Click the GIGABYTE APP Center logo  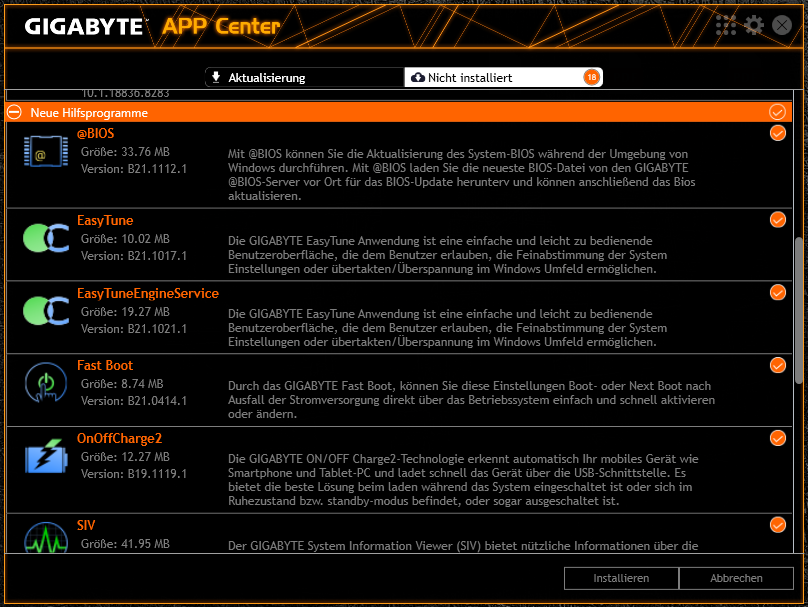pyautogui.click(x=152, y=26)
